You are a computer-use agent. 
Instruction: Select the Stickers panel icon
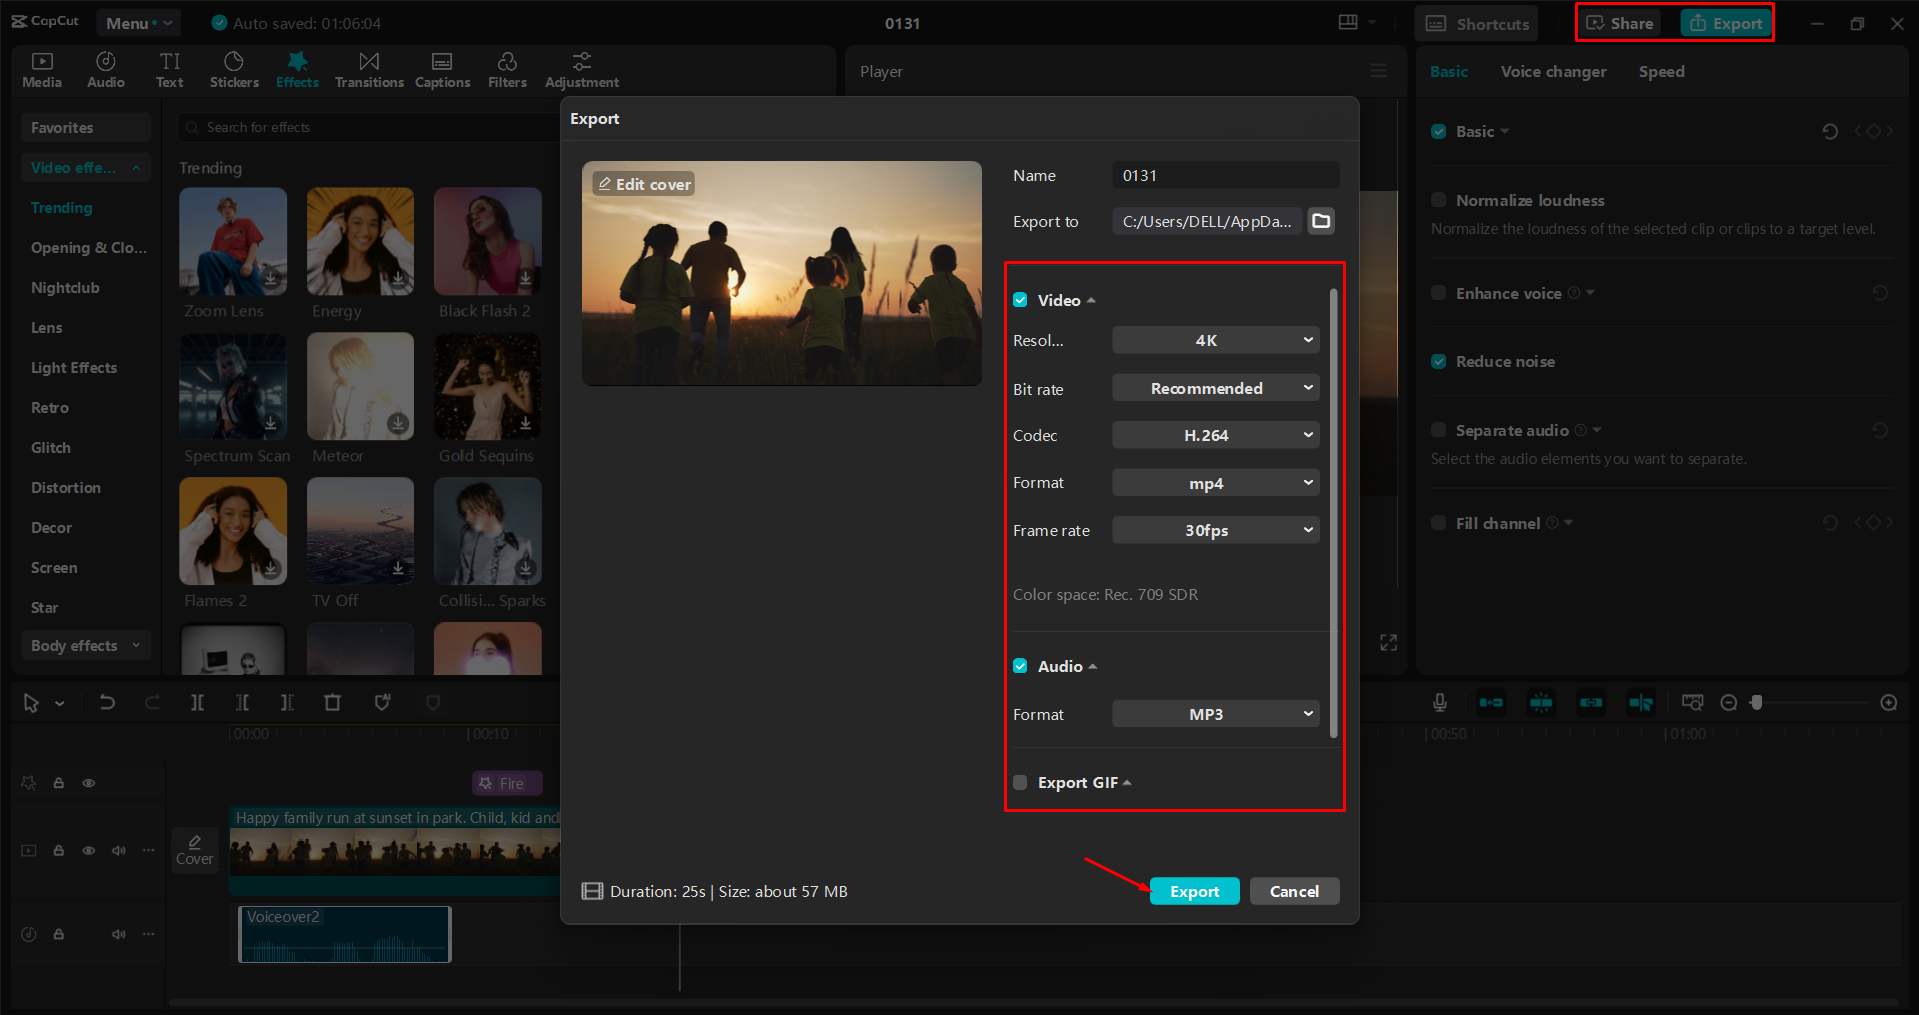(x=234, y=69)
